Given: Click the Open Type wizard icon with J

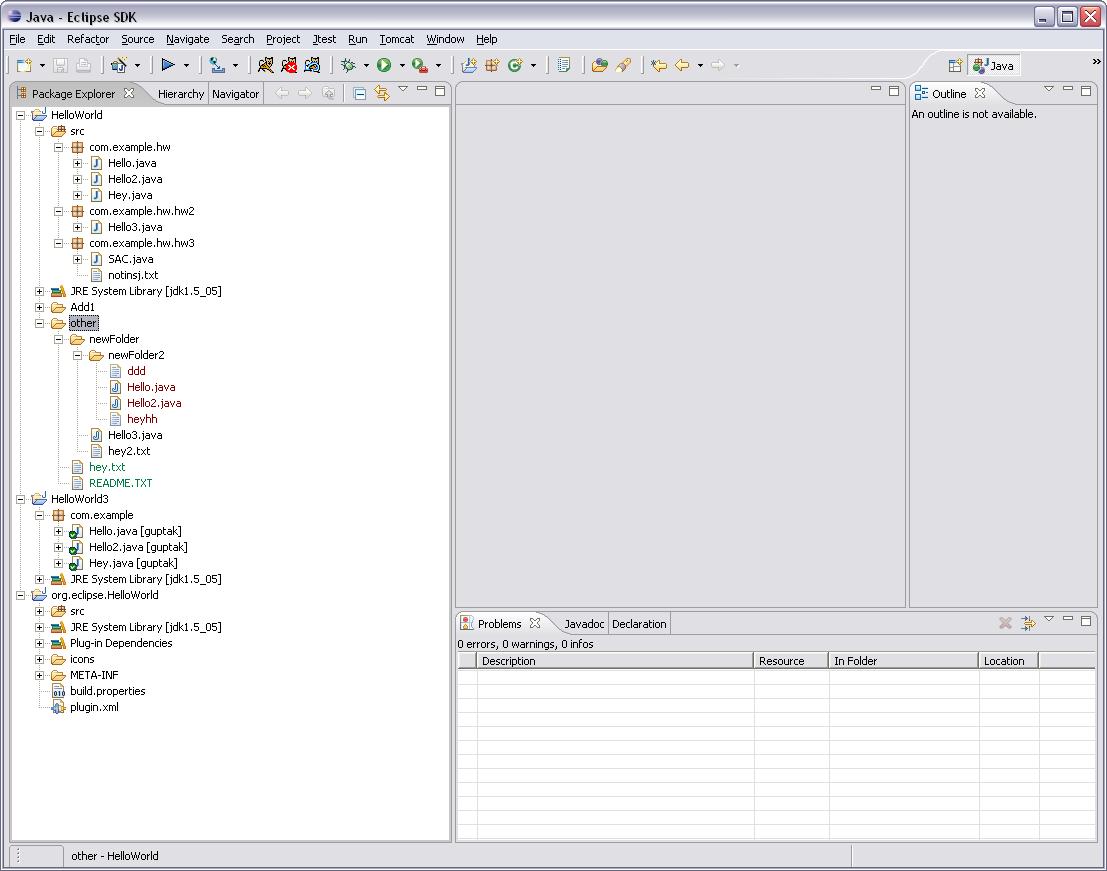Looking at the screenshot, I should [119, 66].
